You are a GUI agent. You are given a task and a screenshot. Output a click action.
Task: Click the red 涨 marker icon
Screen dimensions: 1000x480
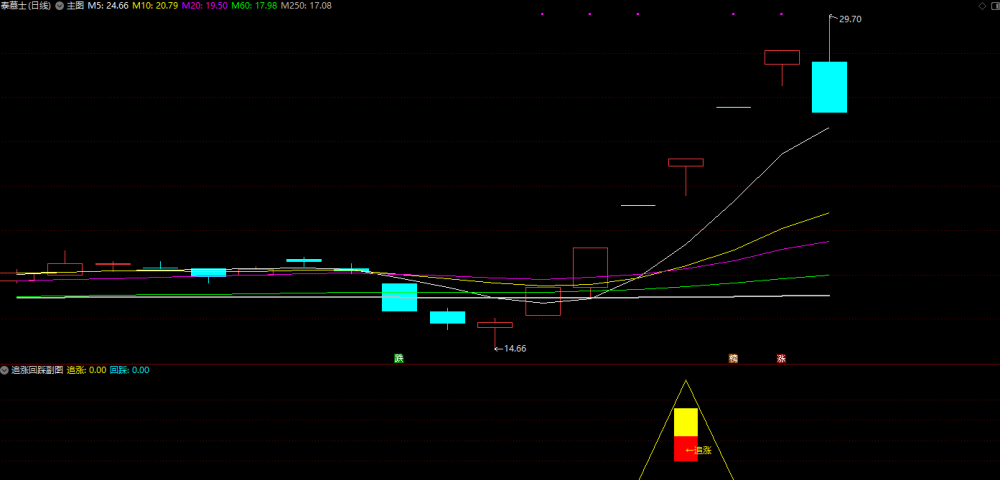(781, 358)
